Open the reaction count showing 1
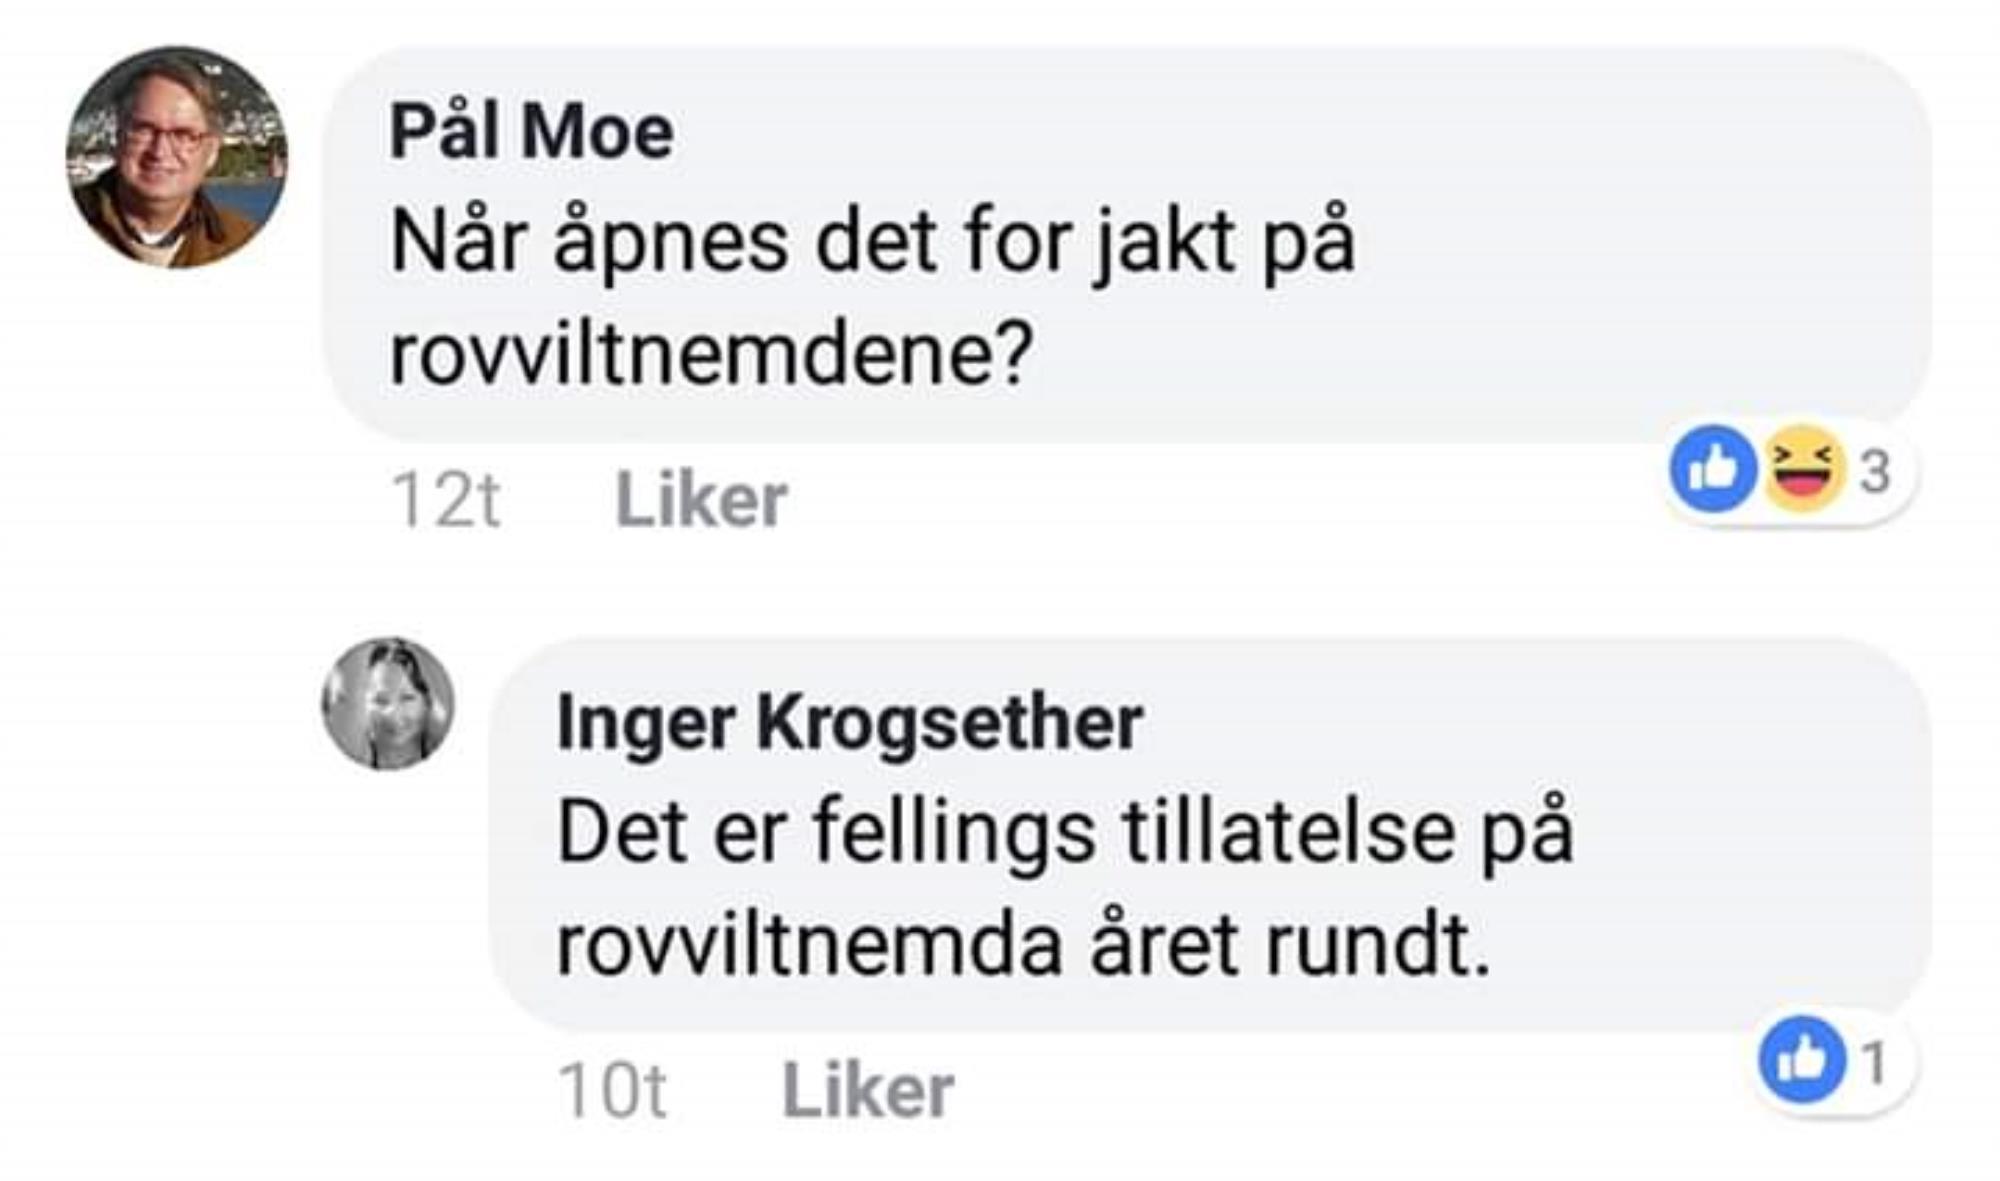The image size is (2000, 1181). 1875,1062
